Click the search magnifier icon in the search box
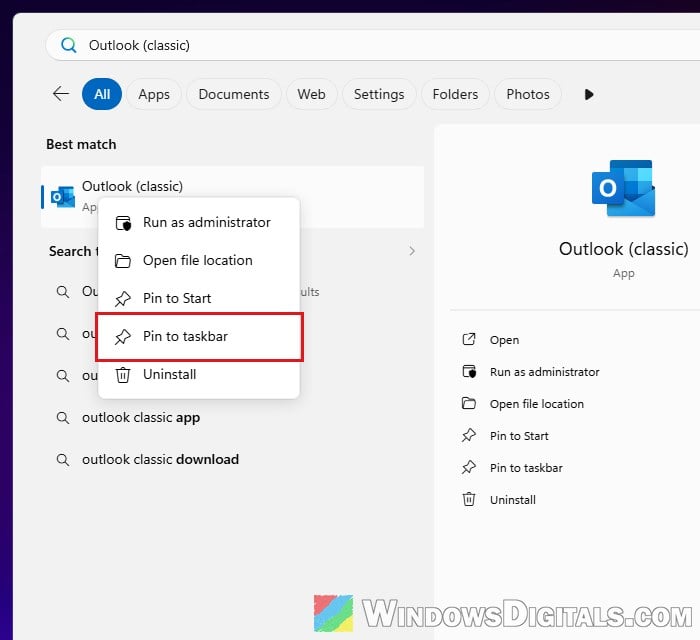The width and height of the screenshot is (700, 640). 68,45
